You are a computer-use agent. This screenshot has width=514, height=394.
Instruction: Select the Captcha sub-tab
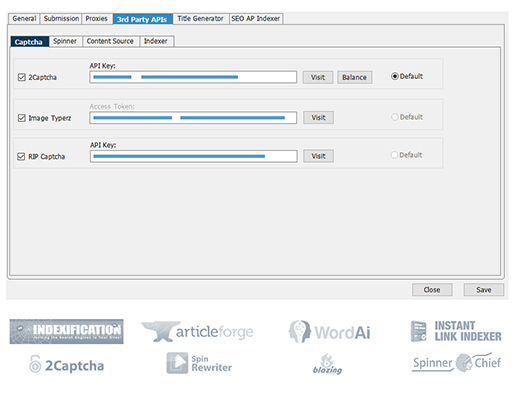click(29, 42)
